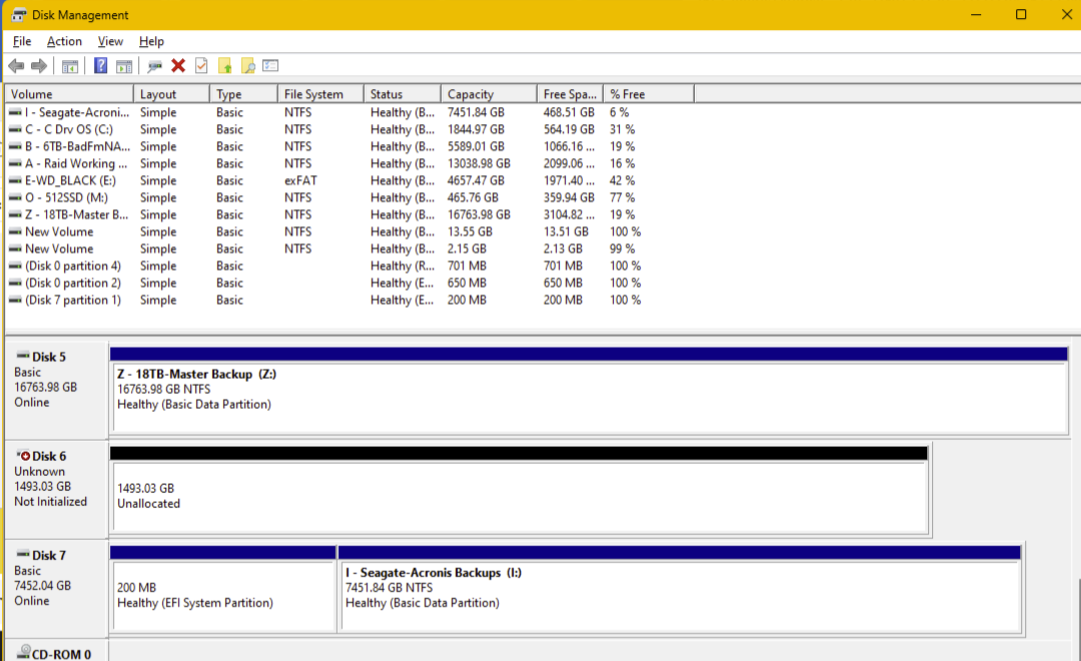1081x661 pixels.
Task: Sort by the Free Space column header
Action: (x=570, y=94)
